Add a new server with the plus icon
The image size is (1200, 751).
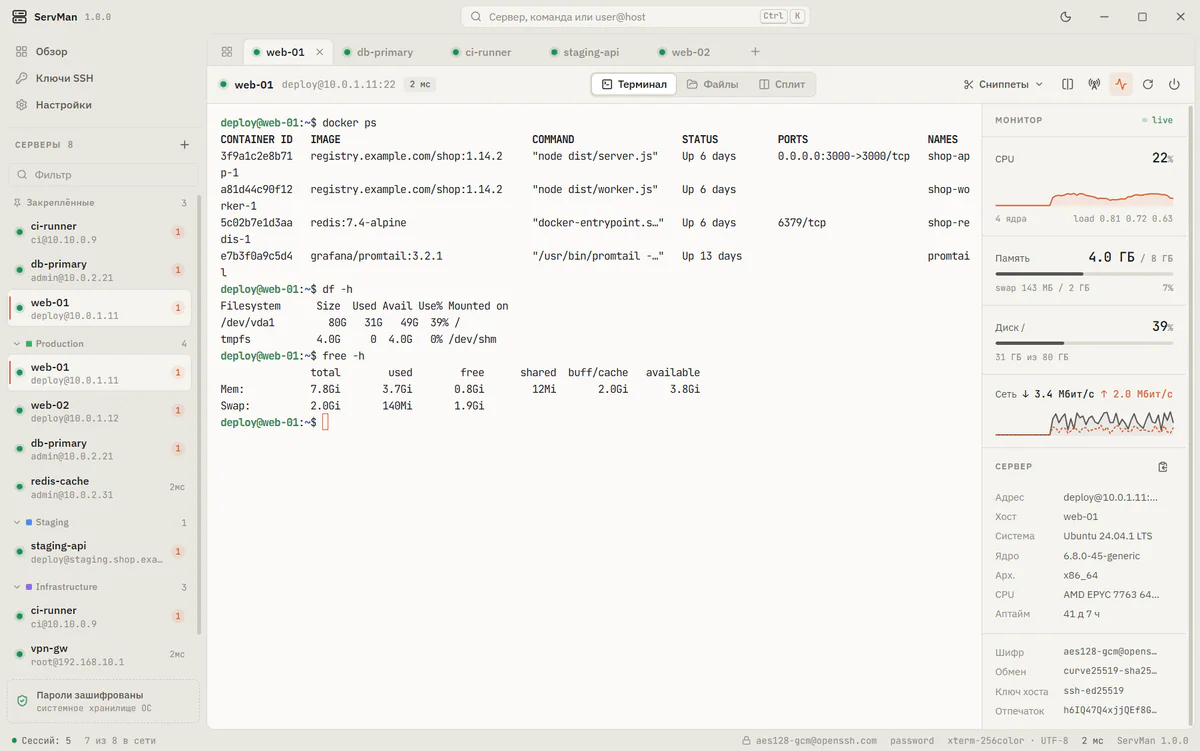click(x=184, y=145)
